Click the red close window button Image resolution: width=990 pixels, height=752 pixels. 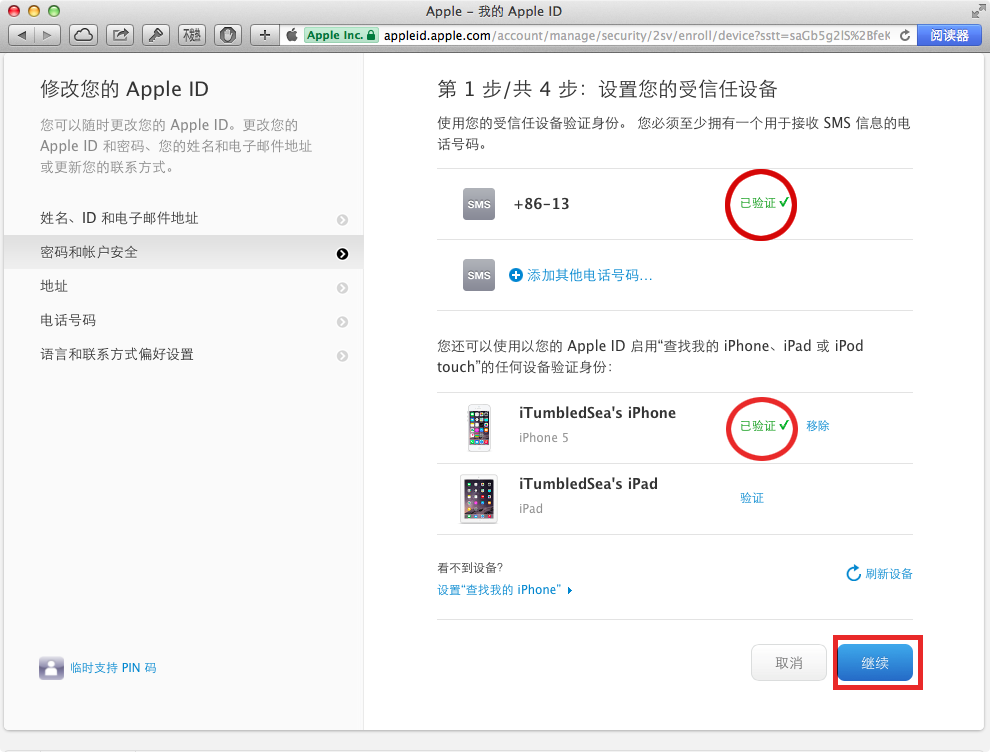coord(14,11)
